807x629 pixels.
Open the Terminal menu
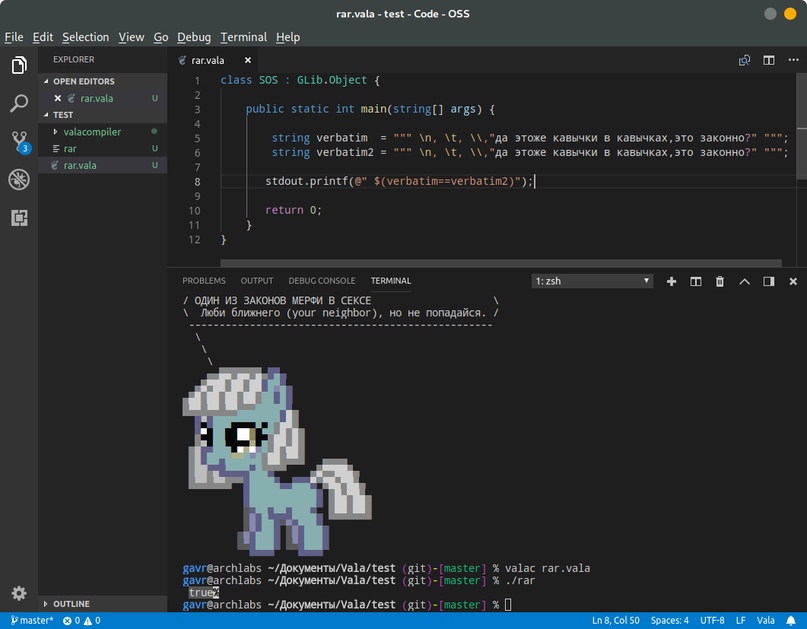click(243, 37)
